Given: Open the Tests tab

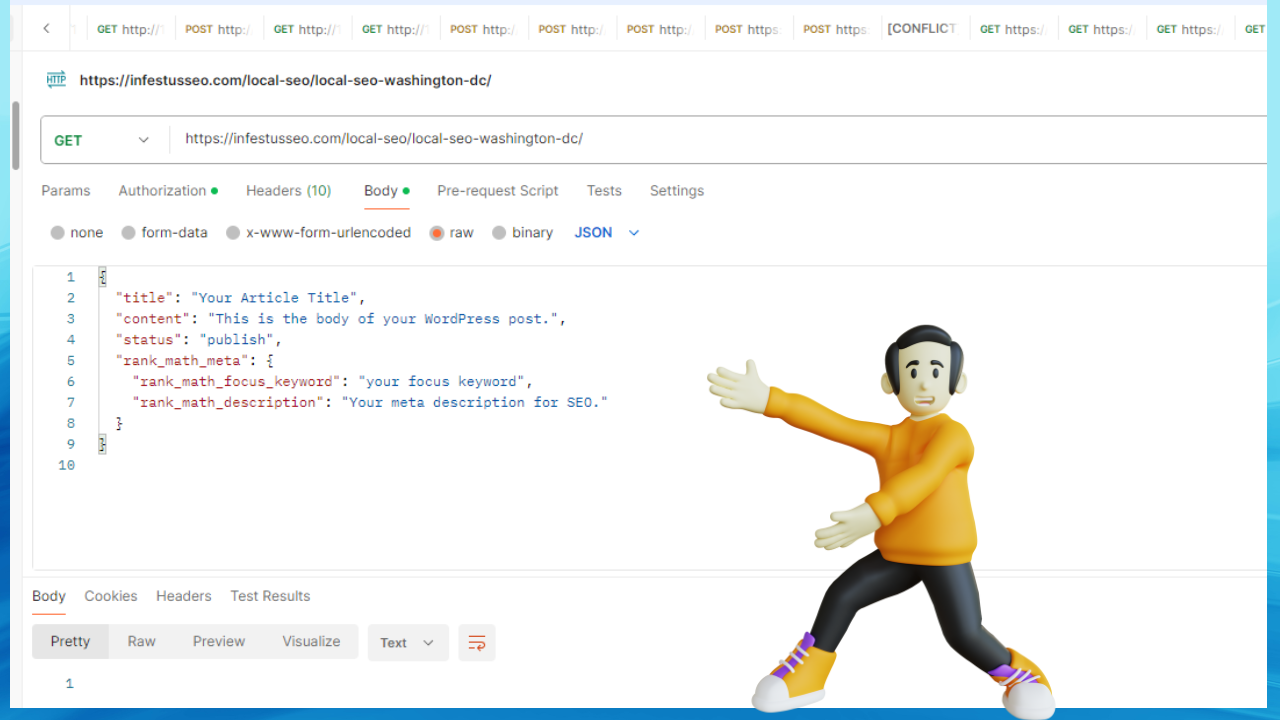Looking at the screenshot, I should coord(604,191).
